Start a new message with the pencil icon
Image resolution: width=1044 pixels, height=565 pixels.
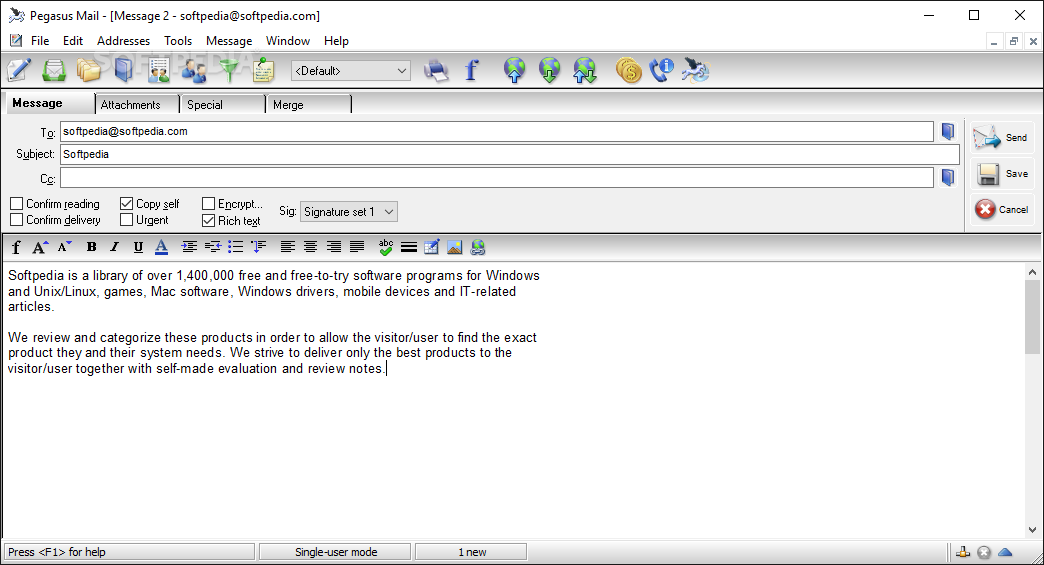19,70
